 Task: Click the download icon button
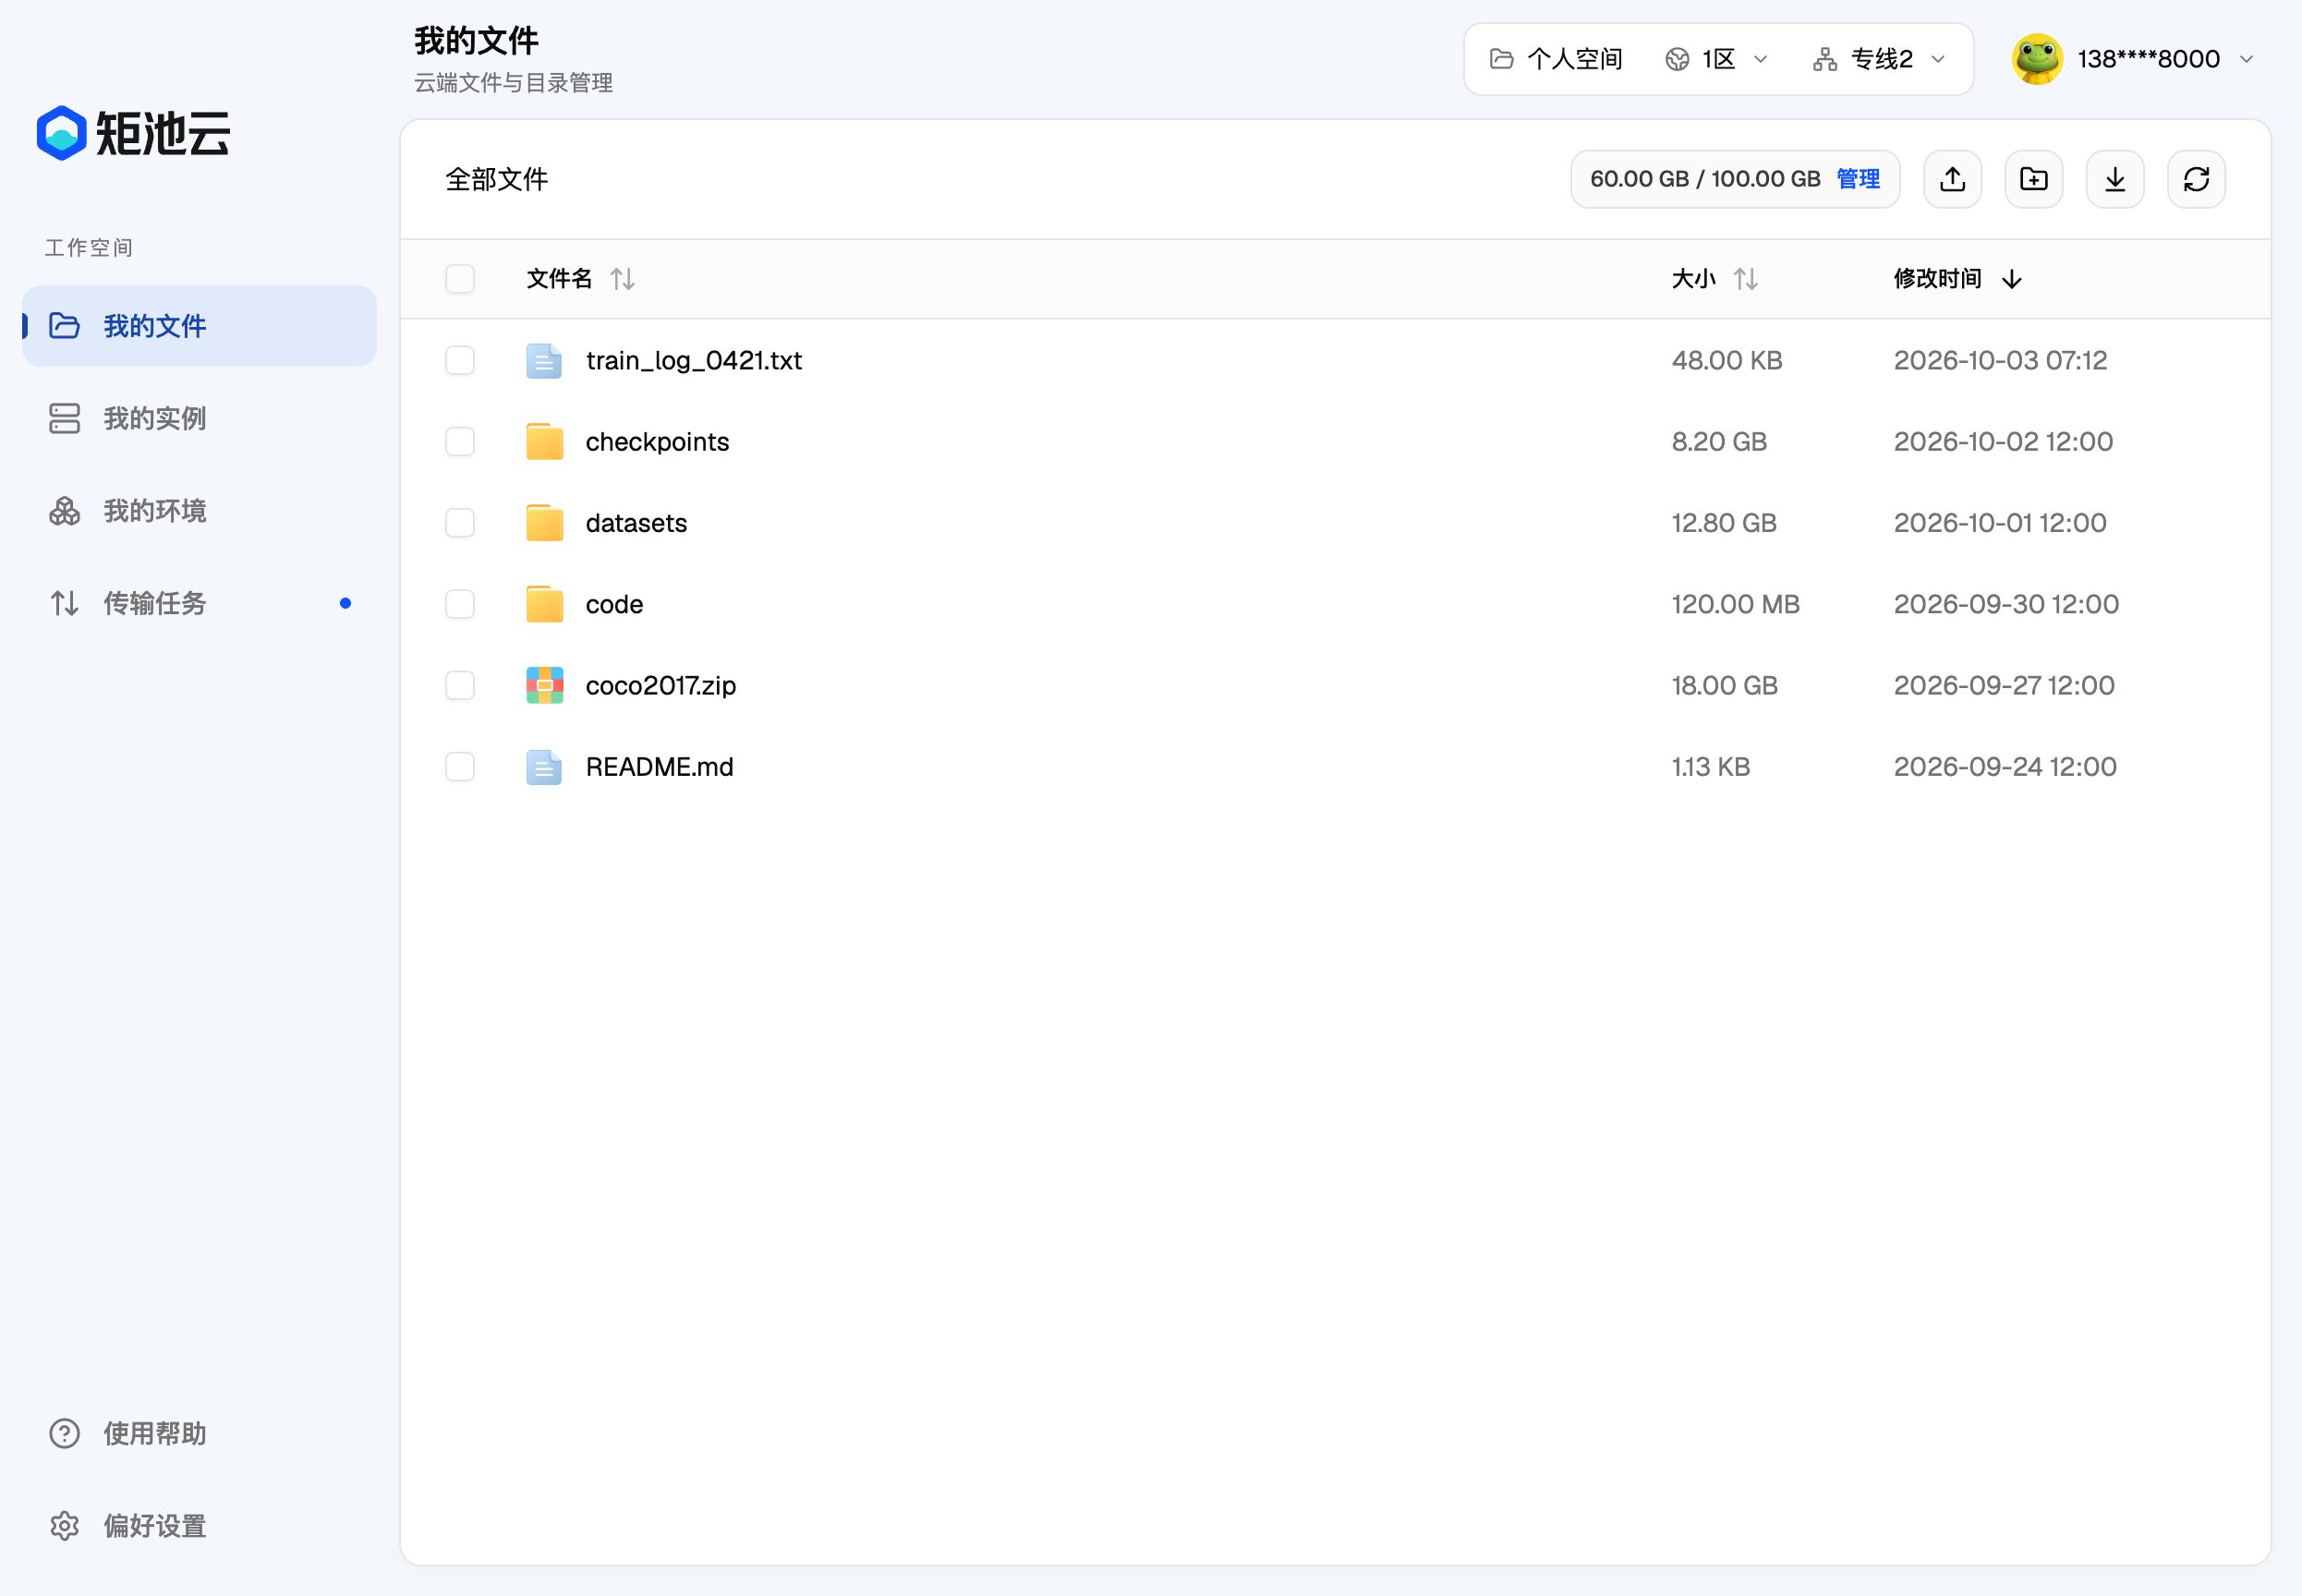[2114, 179]
